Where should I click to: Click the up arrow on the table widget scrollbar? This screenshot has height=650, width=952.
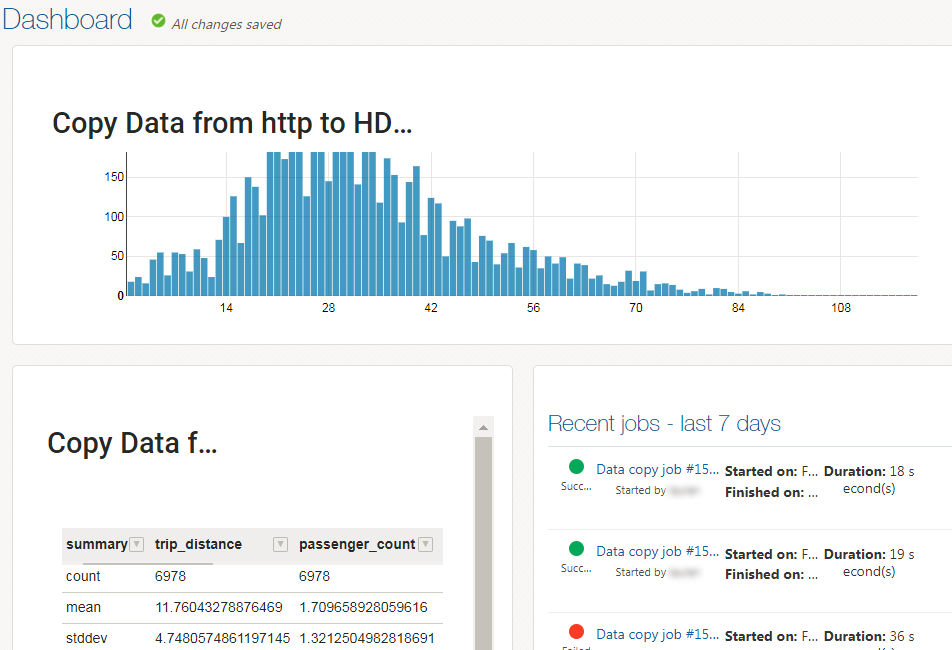coord(484,426)
